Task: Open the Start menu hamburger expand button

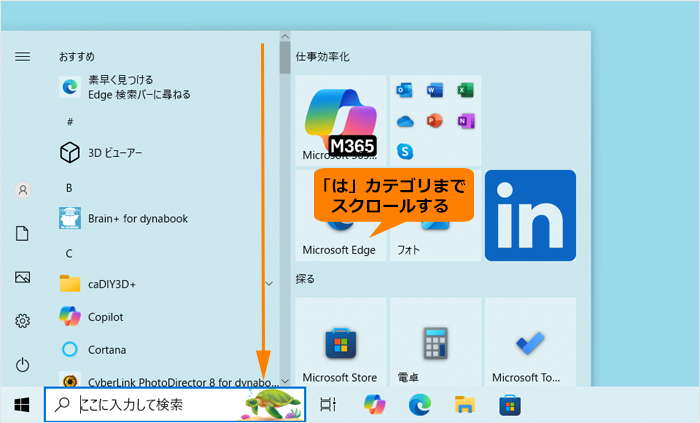Action: tap(23, 57)
